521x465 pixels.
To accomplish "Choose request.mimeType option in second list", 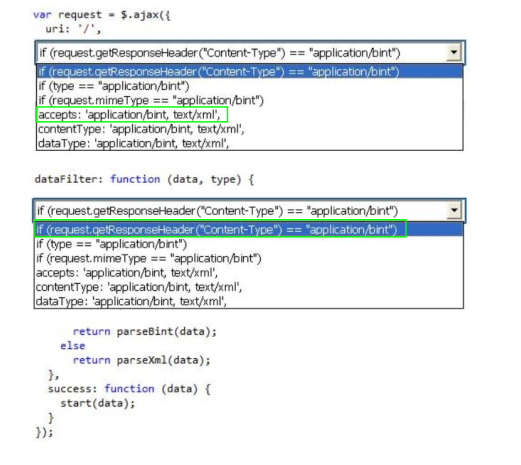I will (249, 258).
